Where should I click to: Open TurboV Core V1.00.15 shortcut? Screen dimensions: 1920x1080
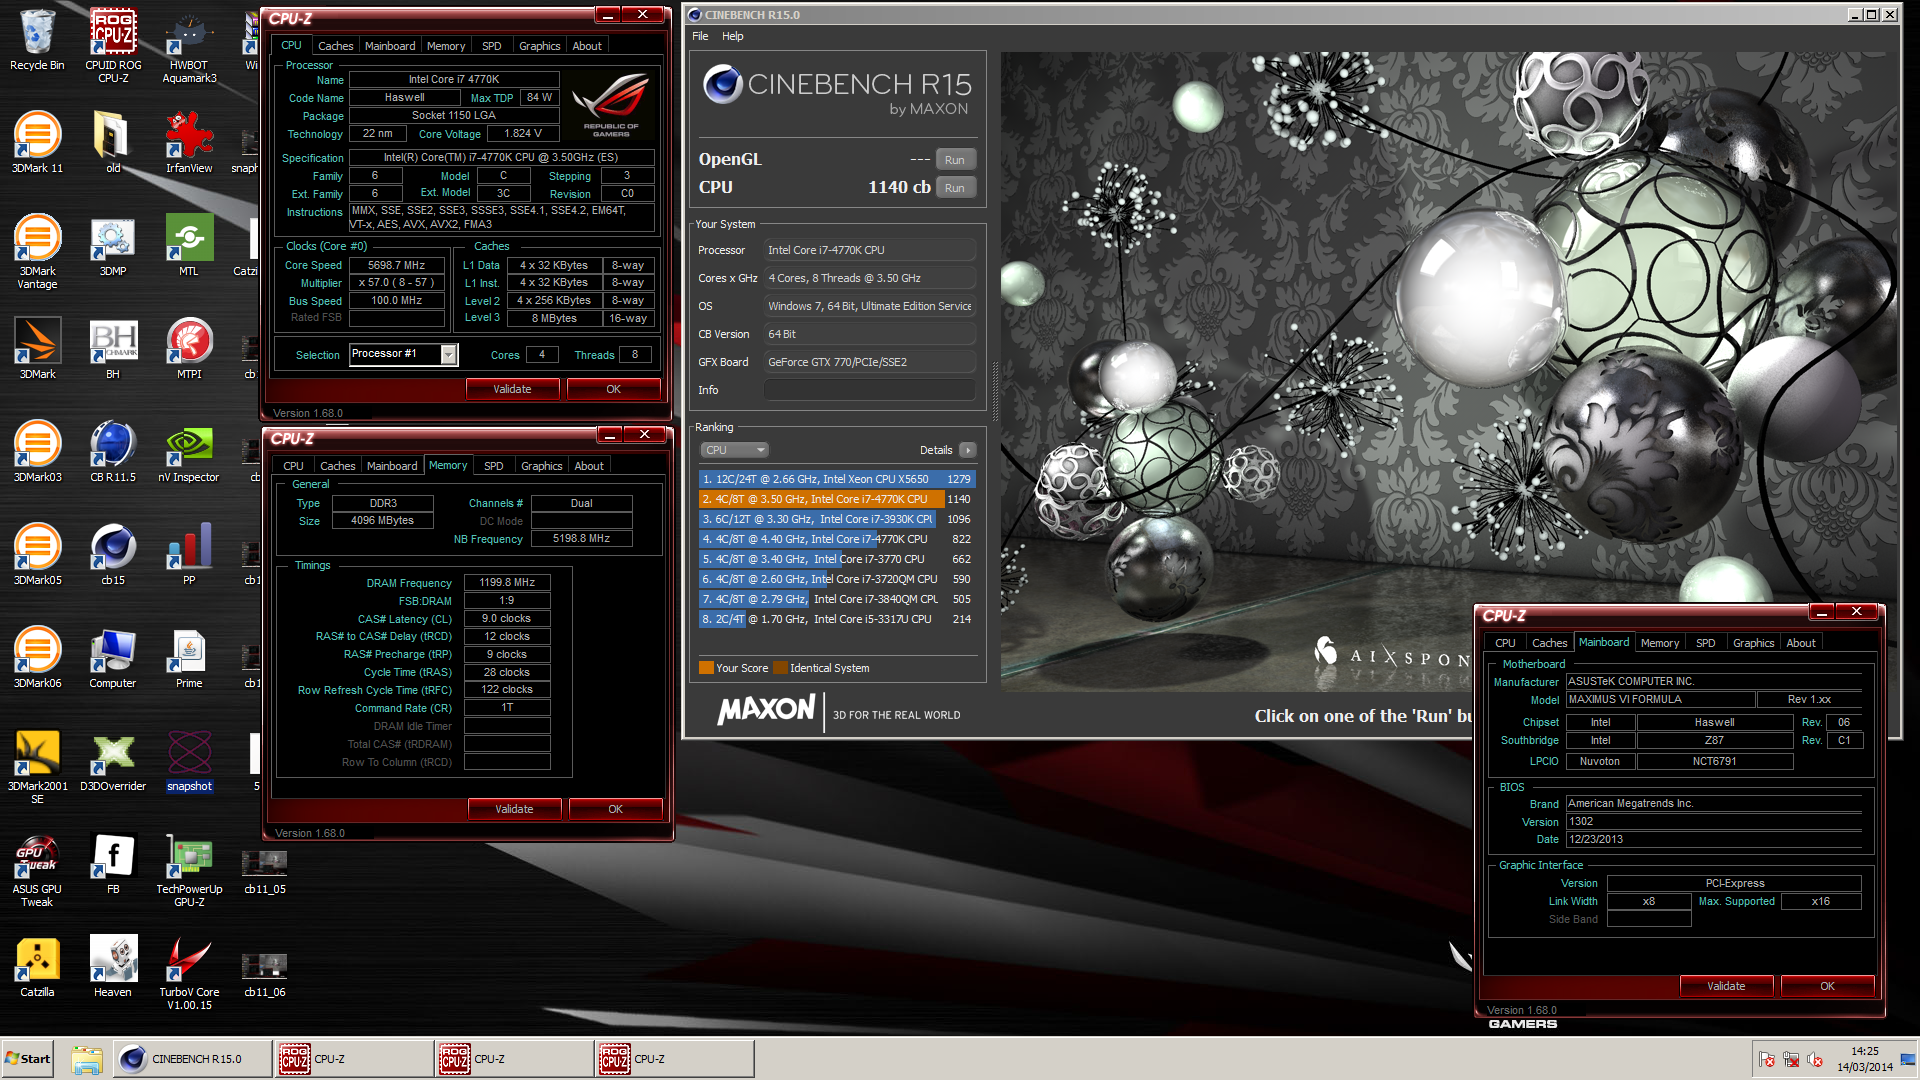pyautogui.click(x=189, y=973)
